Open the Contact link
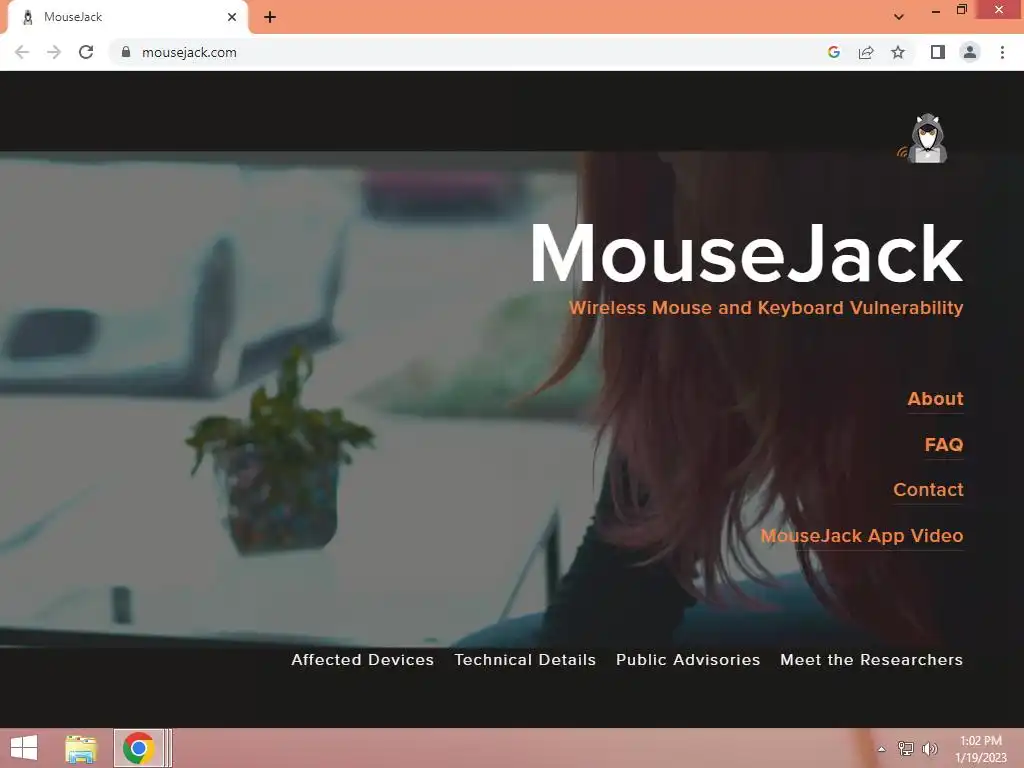 click(x=928, y=490)
